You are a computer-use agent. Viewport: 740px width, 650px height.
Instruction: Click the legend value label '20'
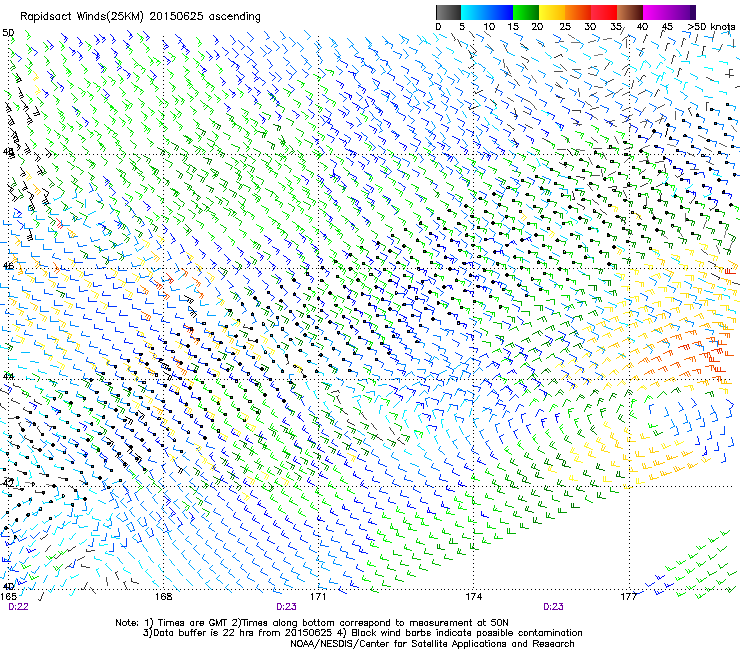pos(537,27)
